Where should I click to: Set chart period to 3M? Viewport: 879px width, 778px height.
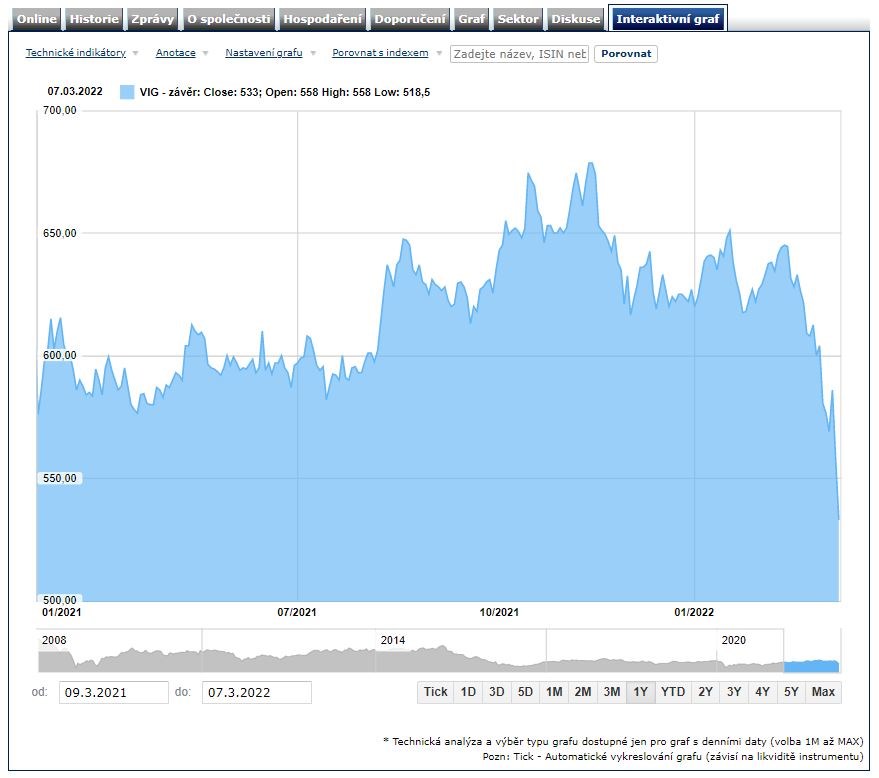[x=611, y=692]
